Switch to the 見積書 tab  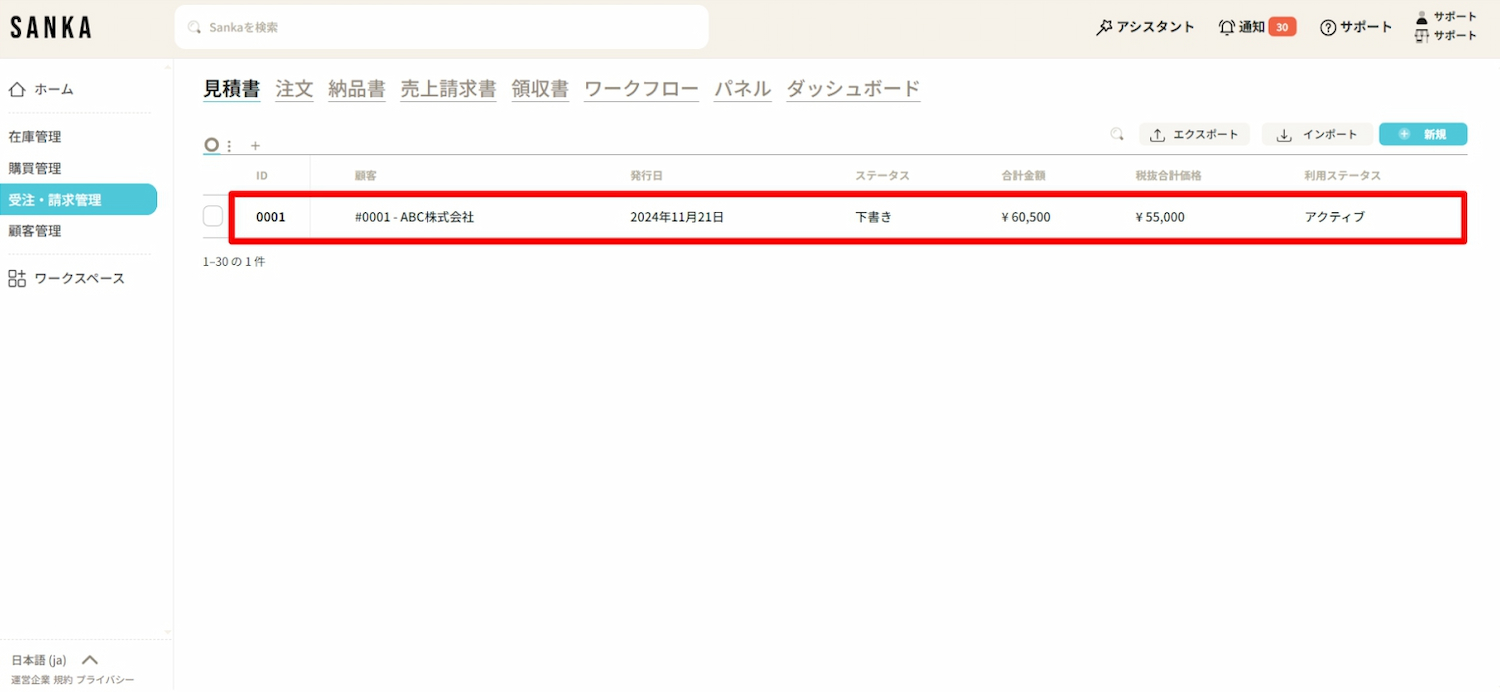[x=232, y=88]
